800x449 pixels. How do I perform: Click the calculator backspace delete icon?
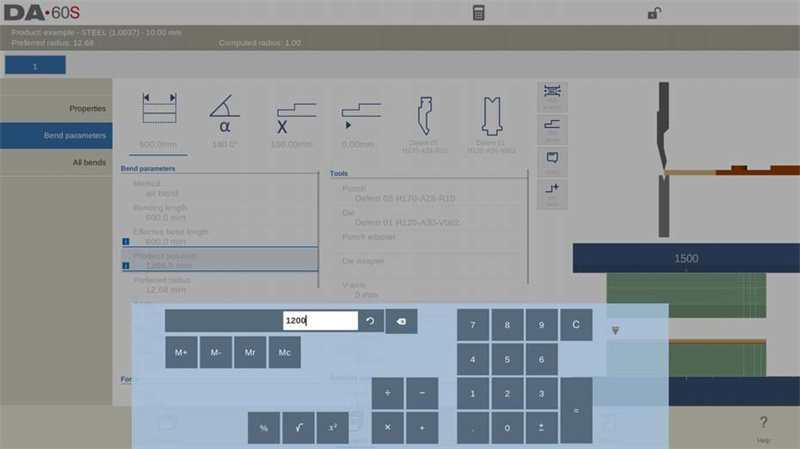401,321
